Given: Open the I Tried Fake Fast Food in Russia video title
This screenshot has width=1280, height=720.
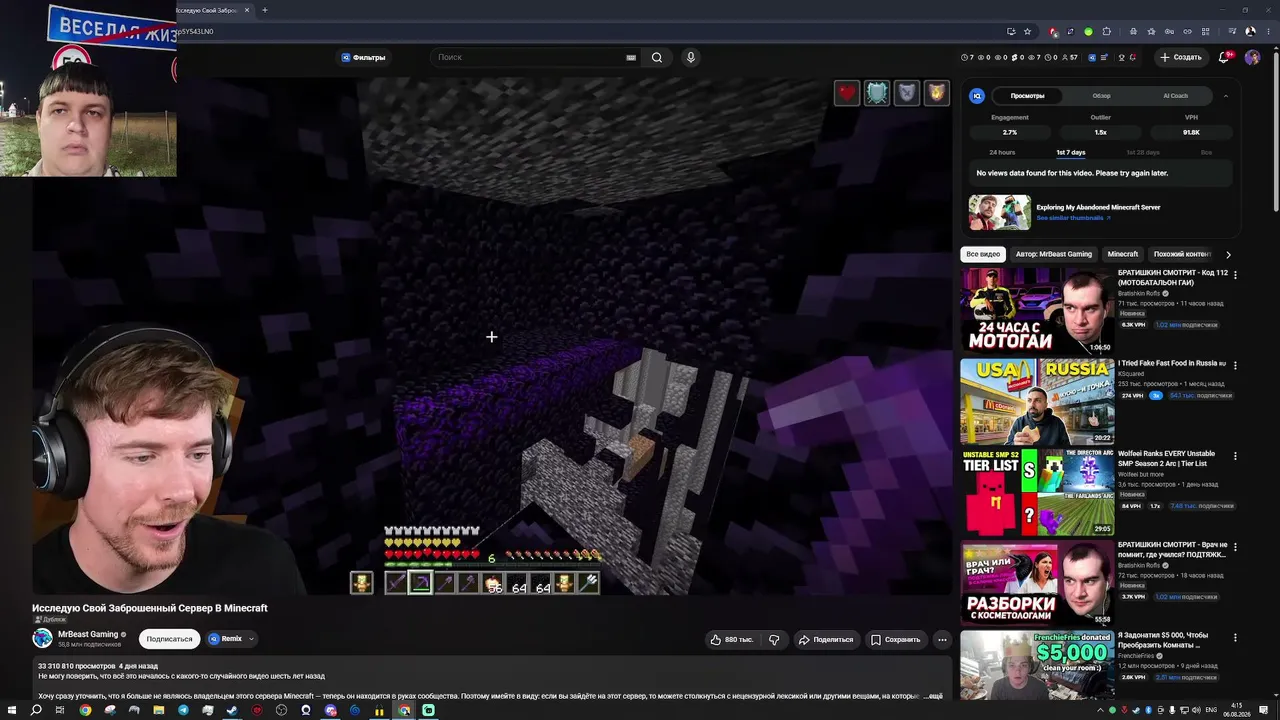Looking at the screenshot, I should click(1171, 364).
